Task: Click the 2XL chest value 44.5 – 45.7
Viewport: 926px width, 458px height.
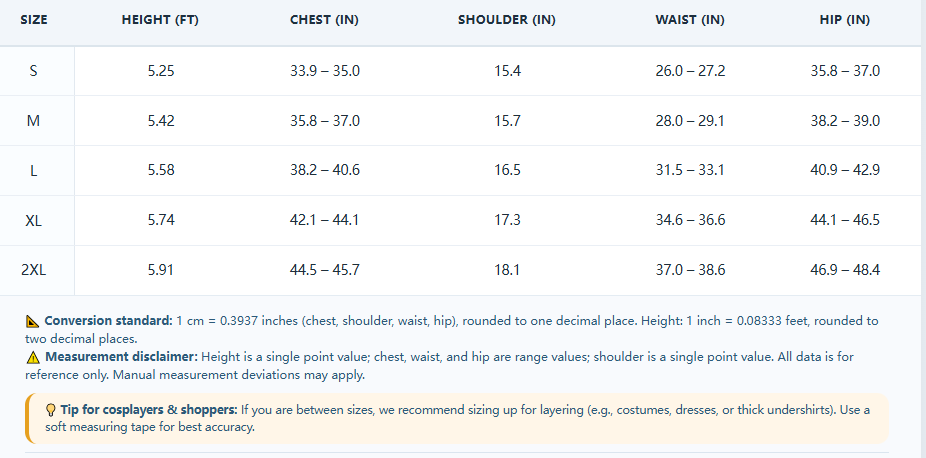Action: [x=325, y=270]
